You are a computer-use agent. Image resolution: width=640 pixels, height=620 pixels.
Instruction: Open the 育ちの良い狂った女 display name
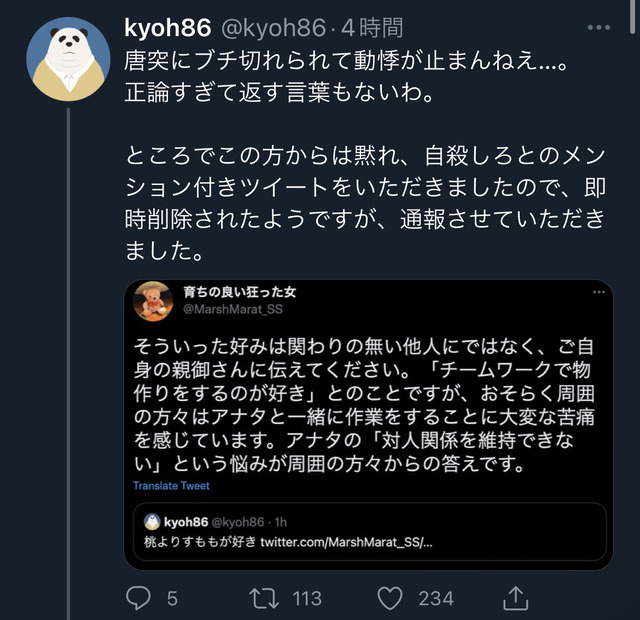pos(239,292)
